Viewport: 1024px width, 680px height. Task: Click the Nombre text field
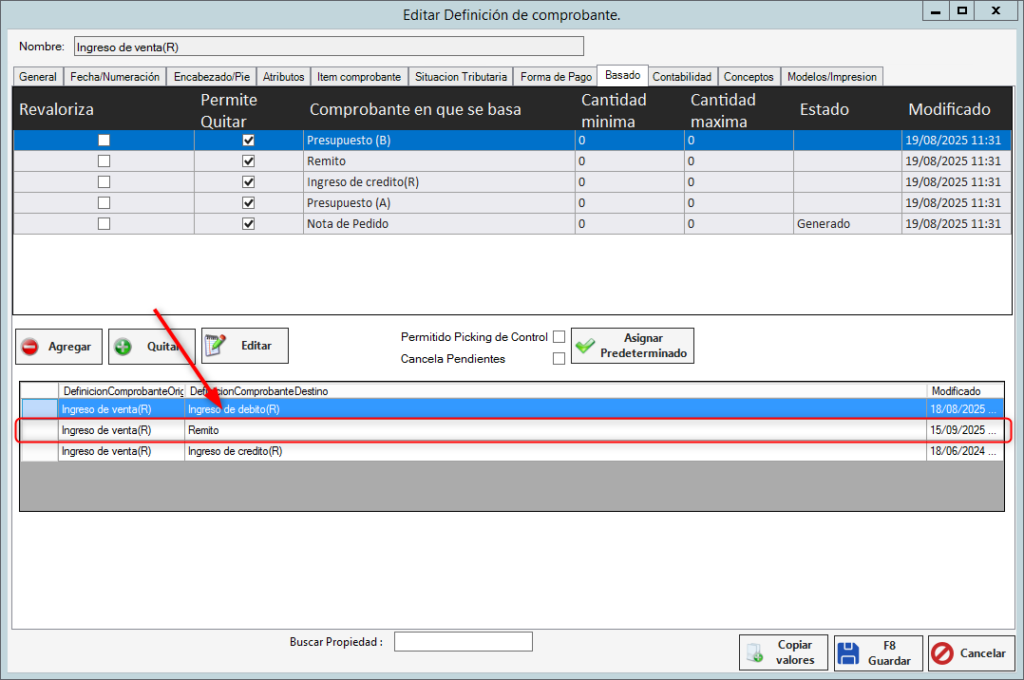pyautogui.click(x=328, y=46)
